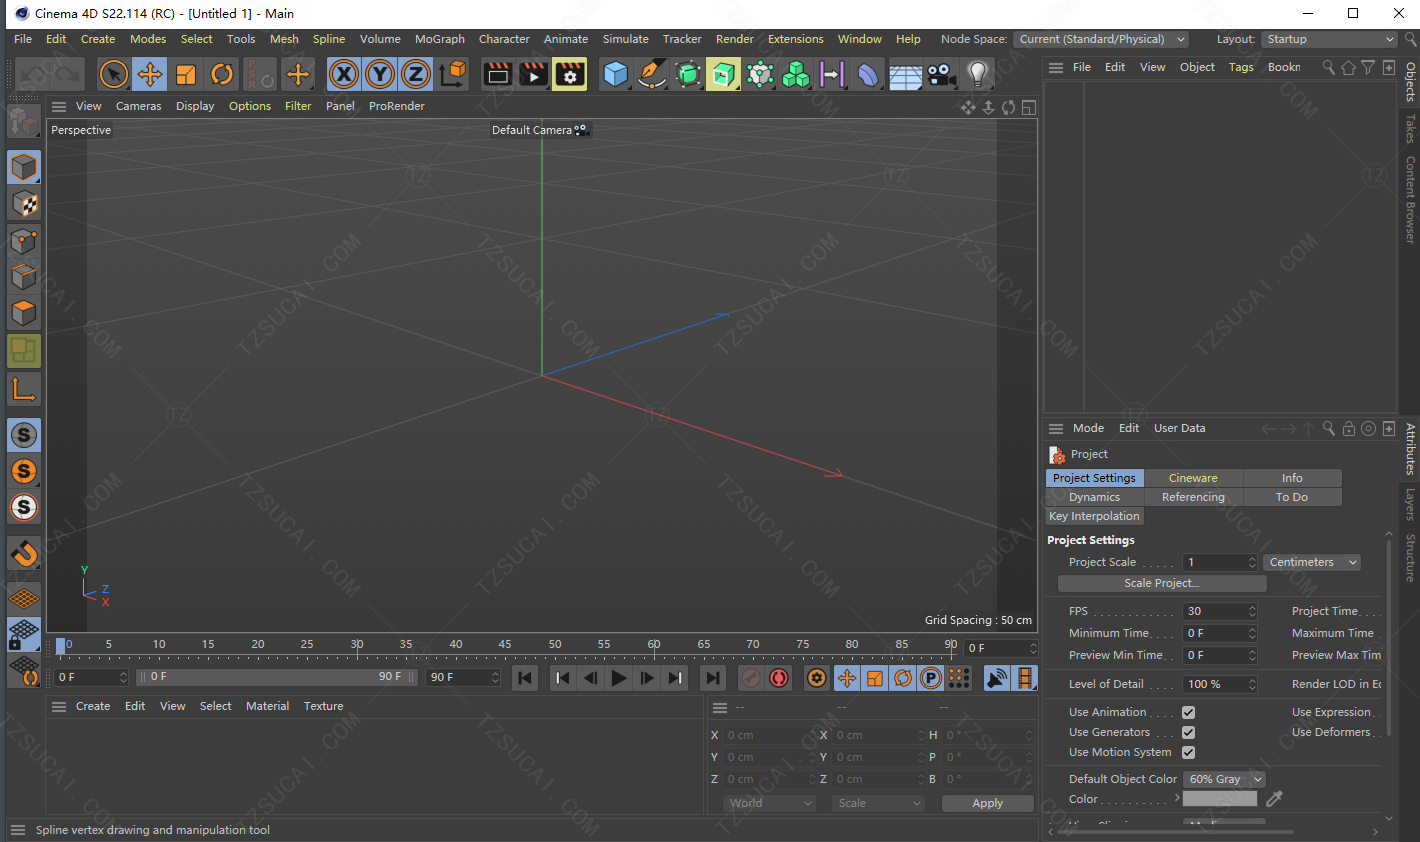Image resolution: width=1420 pixels, height=842 pixels.
Task: Switch to the Cineware tab
Action: click(1193, 478)
